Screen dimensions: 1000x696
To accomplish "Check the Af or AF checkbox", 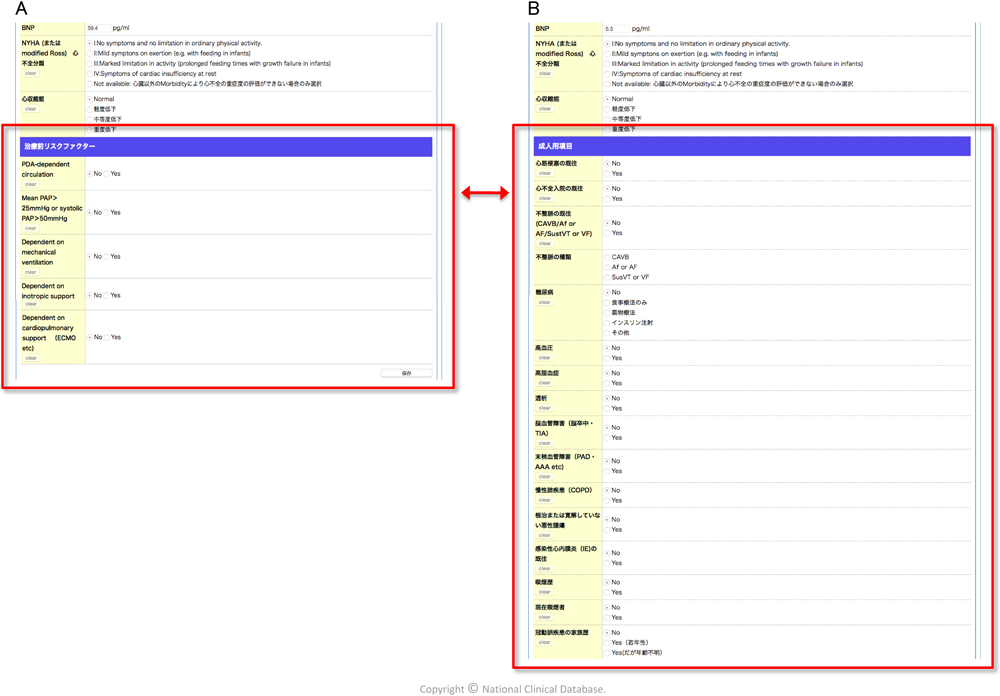I will coord(607,267).
